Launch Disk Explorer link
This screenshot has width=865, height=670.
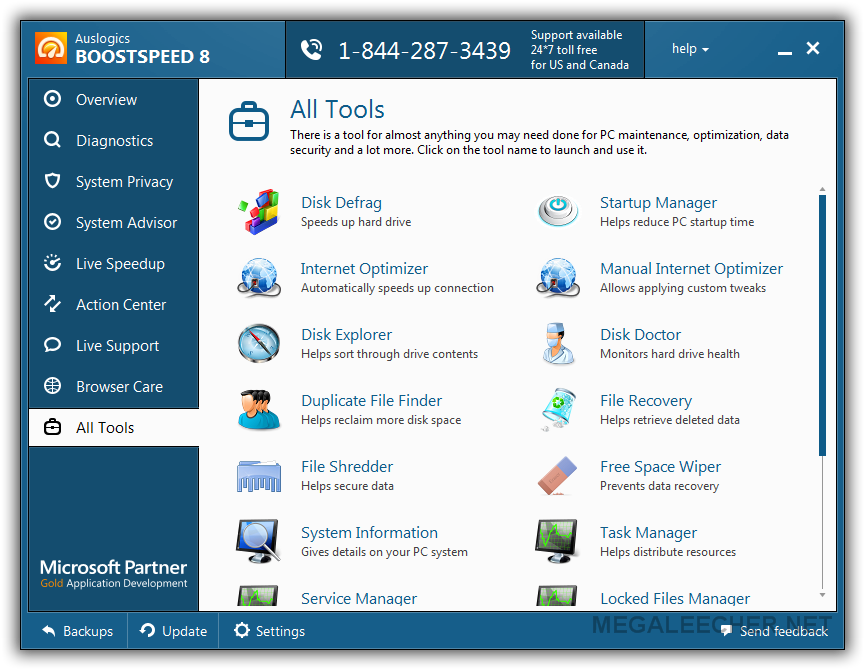click(x=346, y=335)
